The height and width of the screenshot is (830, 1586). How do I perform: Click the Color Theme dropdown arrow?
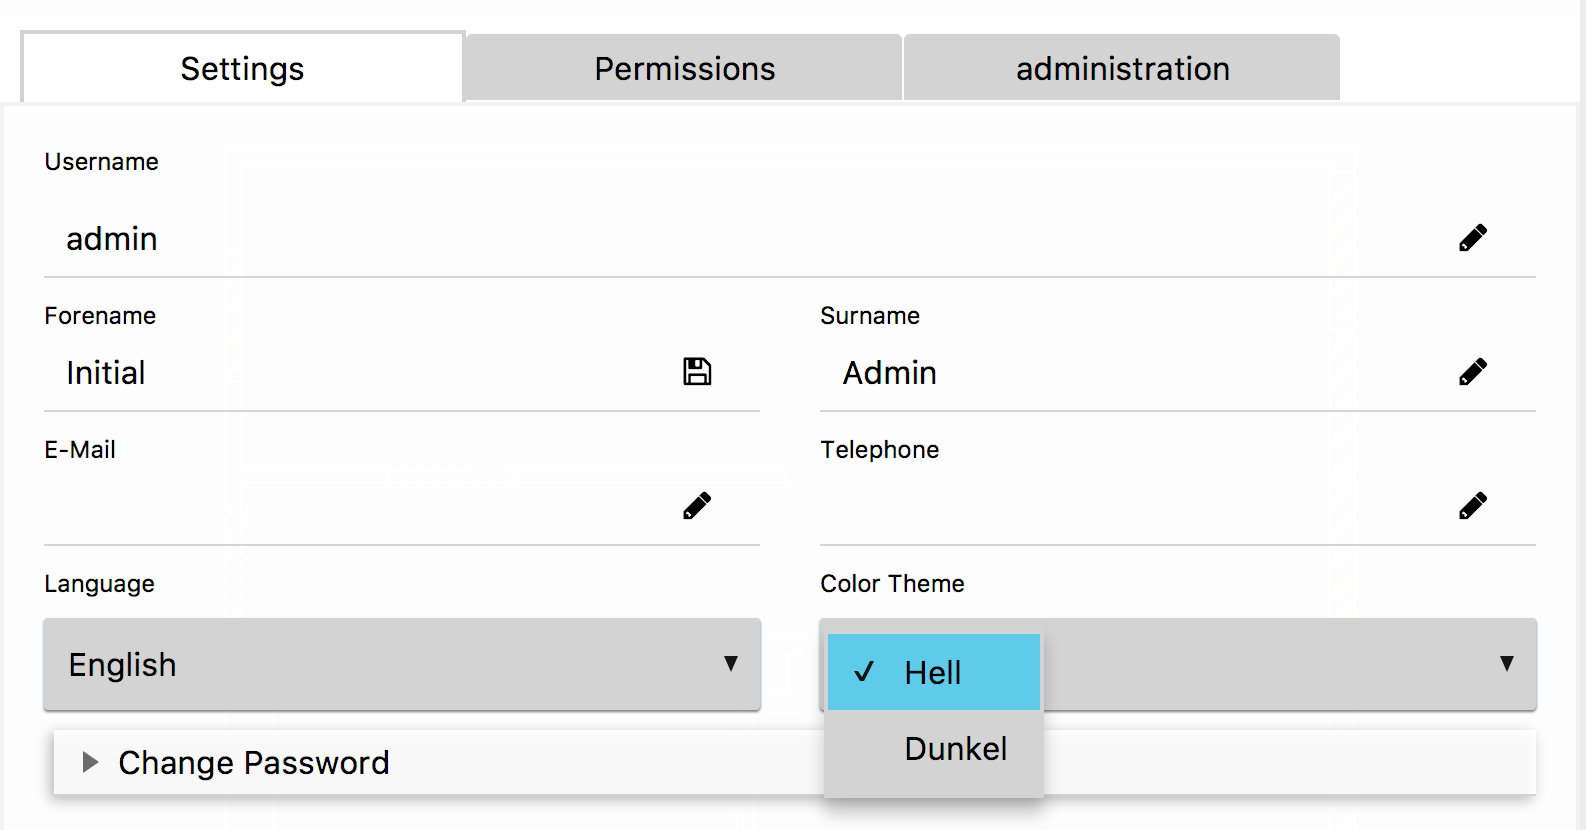[x=1506, y=664]
